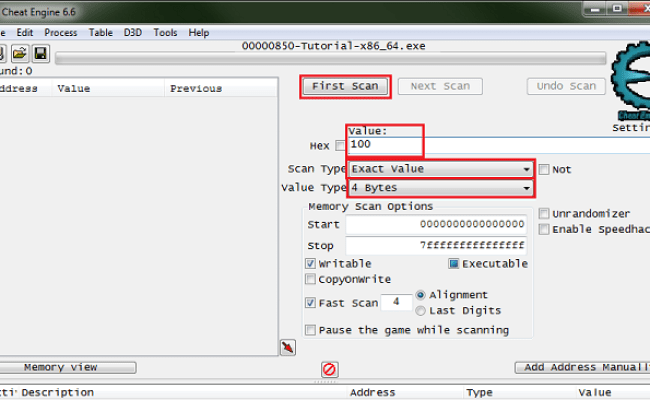Open the Edit menu
The width and height of the screenshot is (650, 400).
(x=24, y=32)
